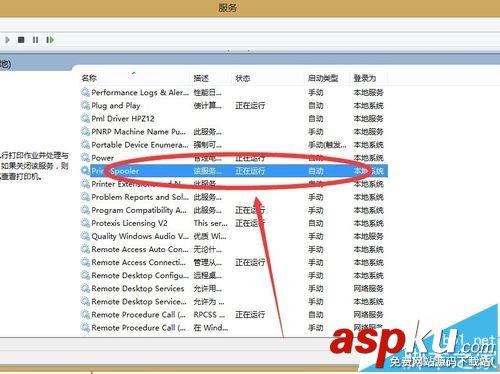This screenshot has width=500, height=374.
Task: Click Remote Desktop Services gear icon
Action: click(85, 288)
